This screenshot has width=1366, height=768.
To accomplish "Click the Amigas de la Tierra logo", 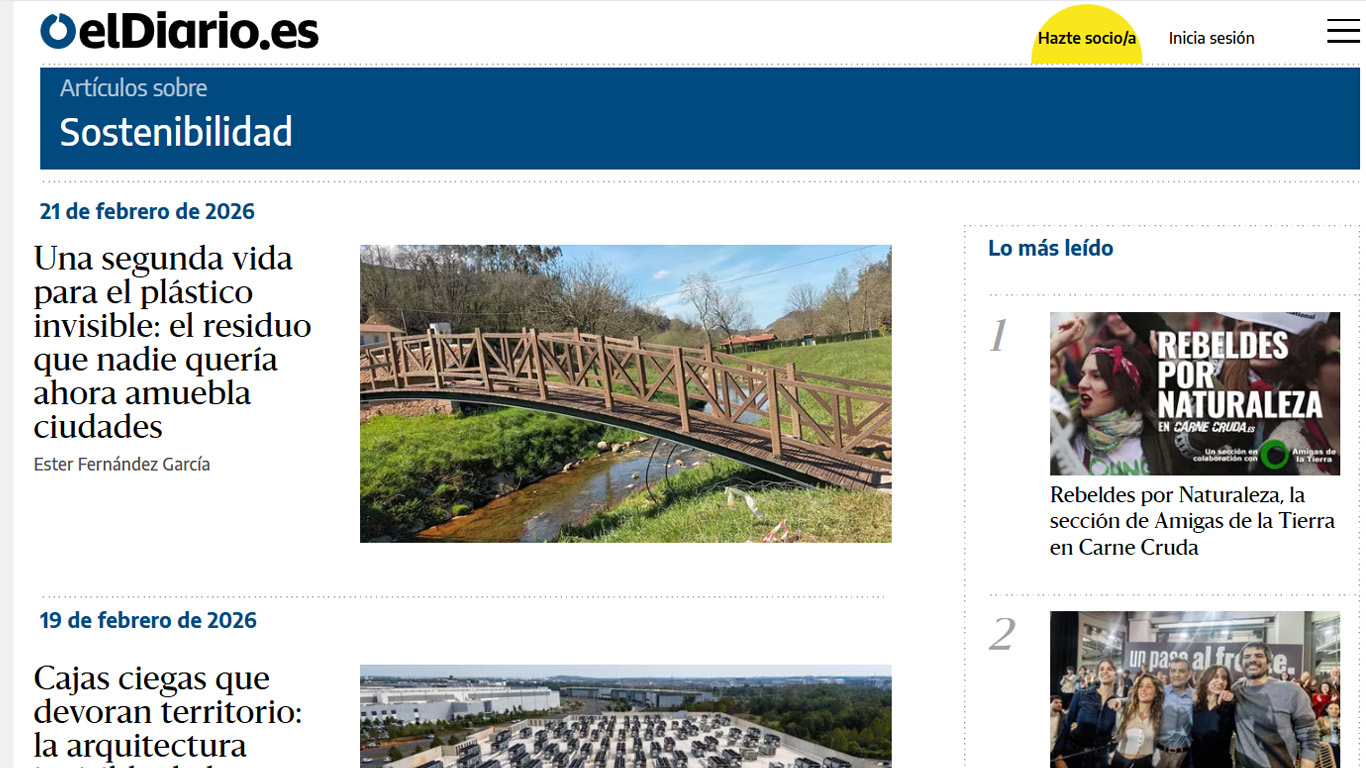I will 1297,456.
